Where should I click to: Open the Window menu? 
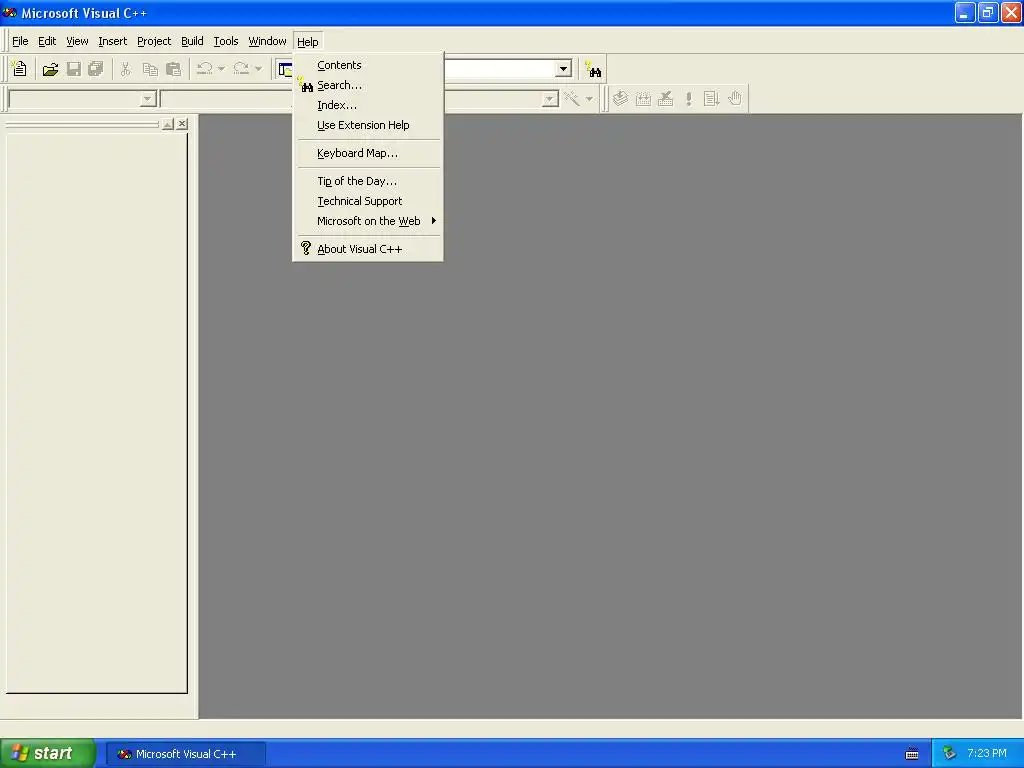[267, 41]
